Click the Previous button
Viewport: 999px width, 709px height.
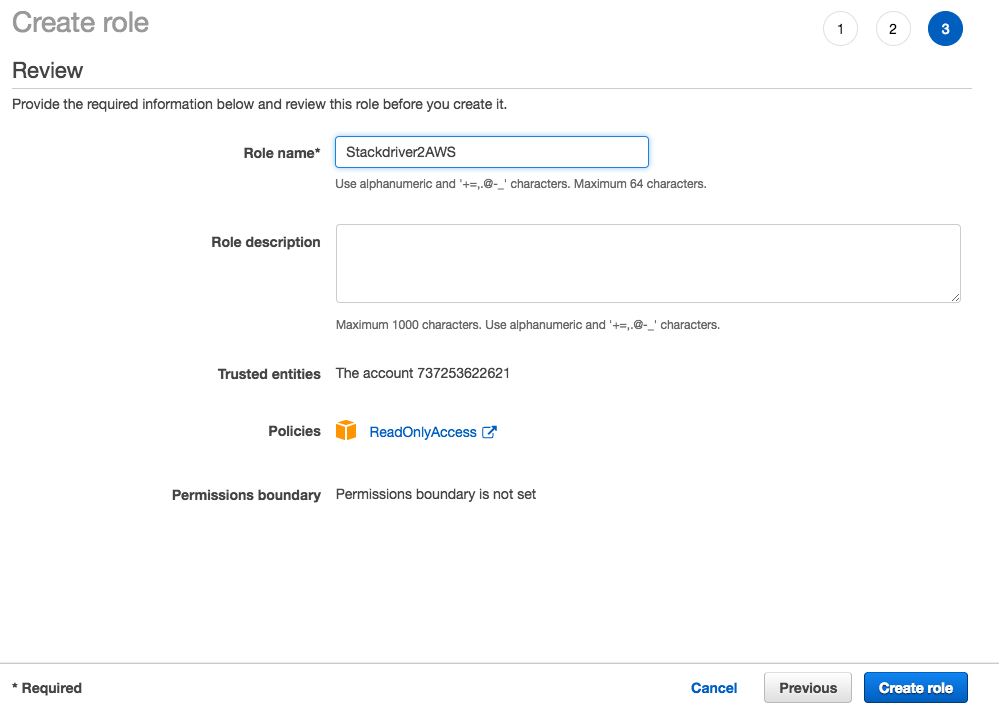point(807,688)
